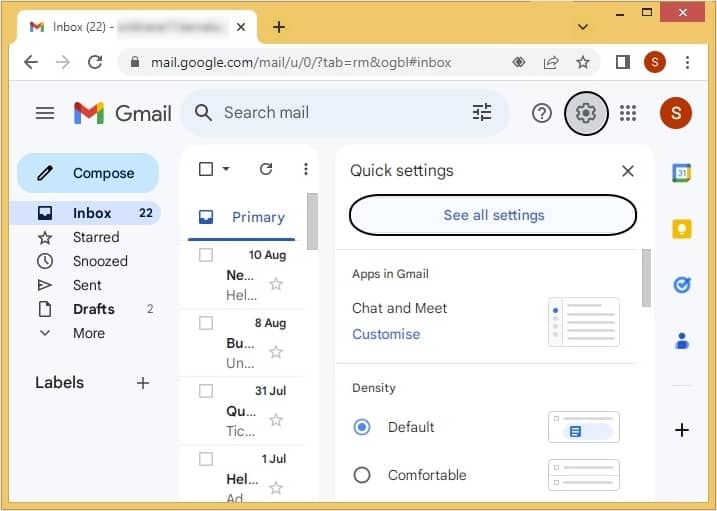Click the Chat and Meet layout thumbnail

[584, 322]
